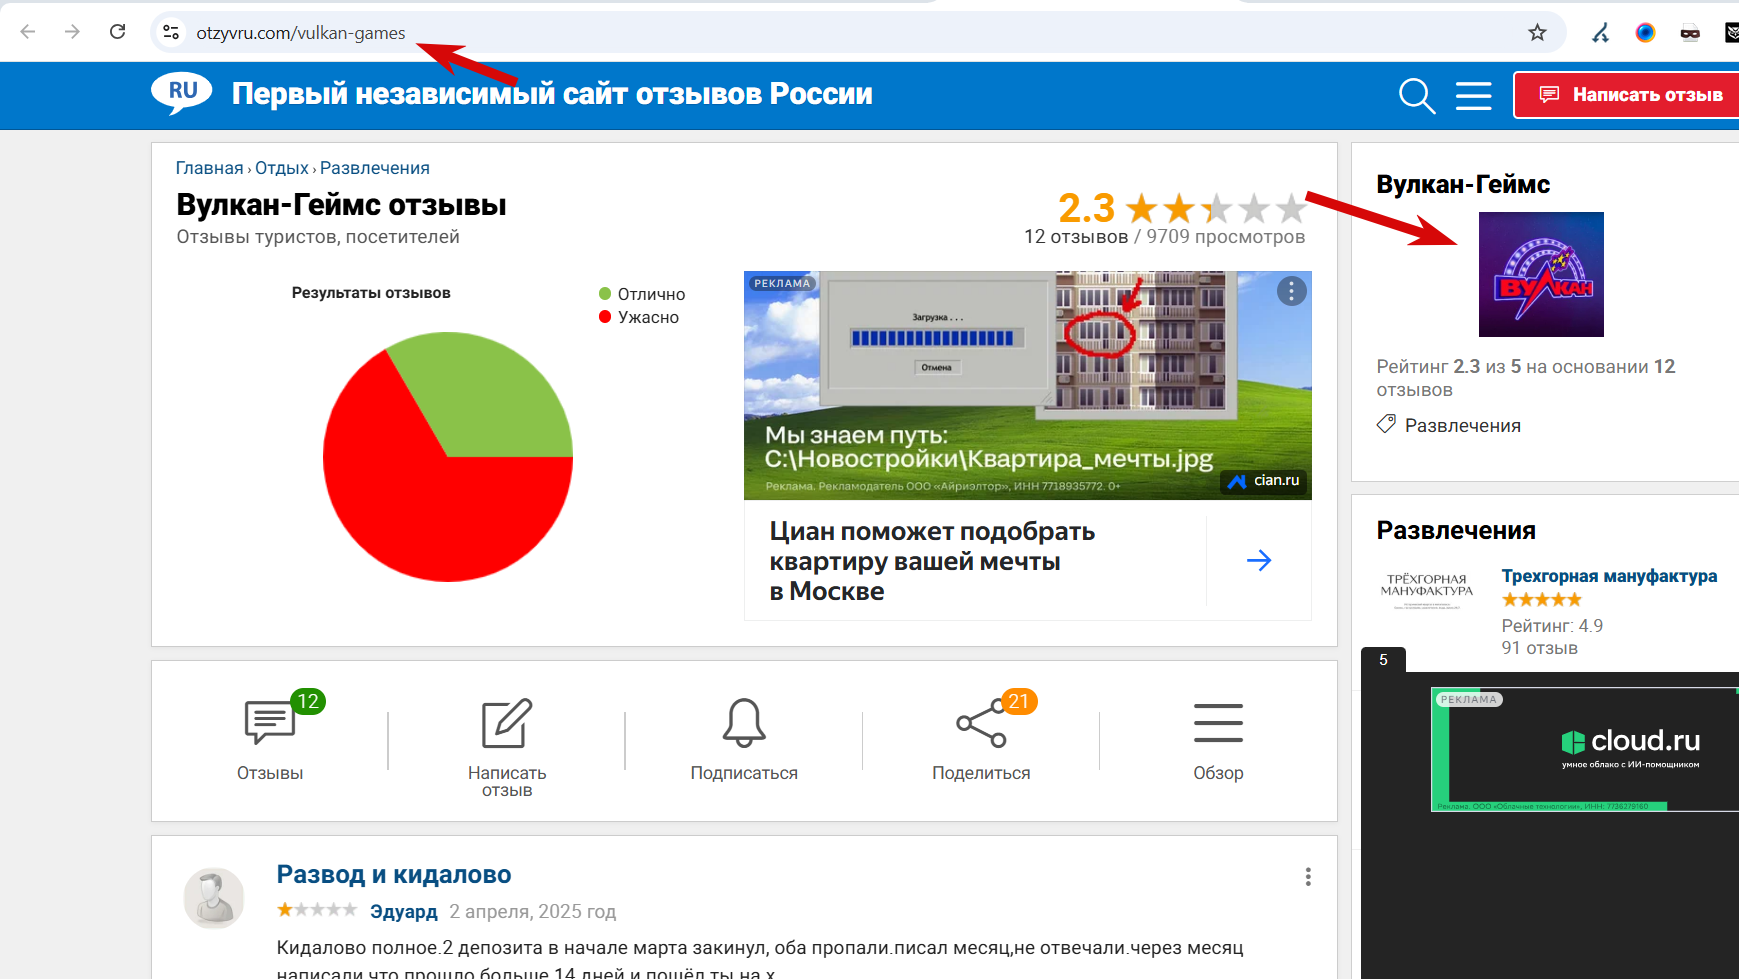Go back to the previous page
The width and height of the screenshot is (1739, 979).
coord(28,32)
